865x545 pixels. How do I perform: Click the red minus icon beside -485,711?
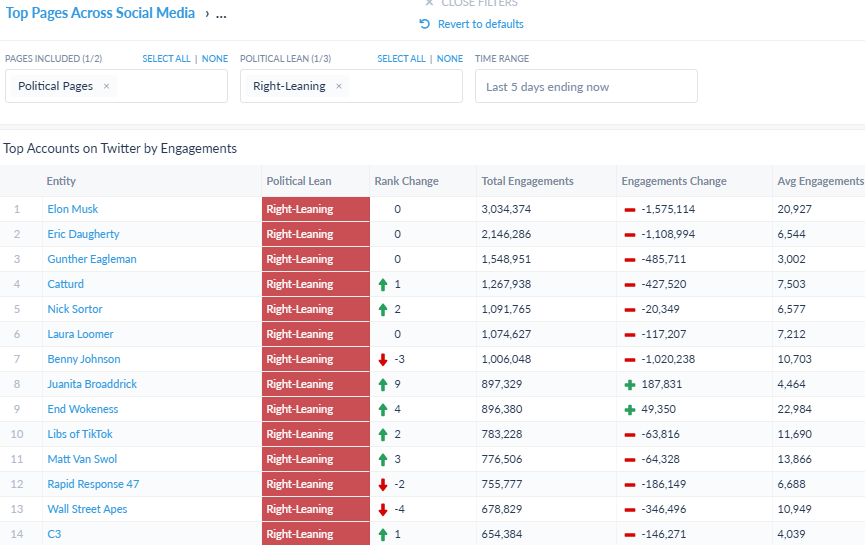tap(629, 260)
